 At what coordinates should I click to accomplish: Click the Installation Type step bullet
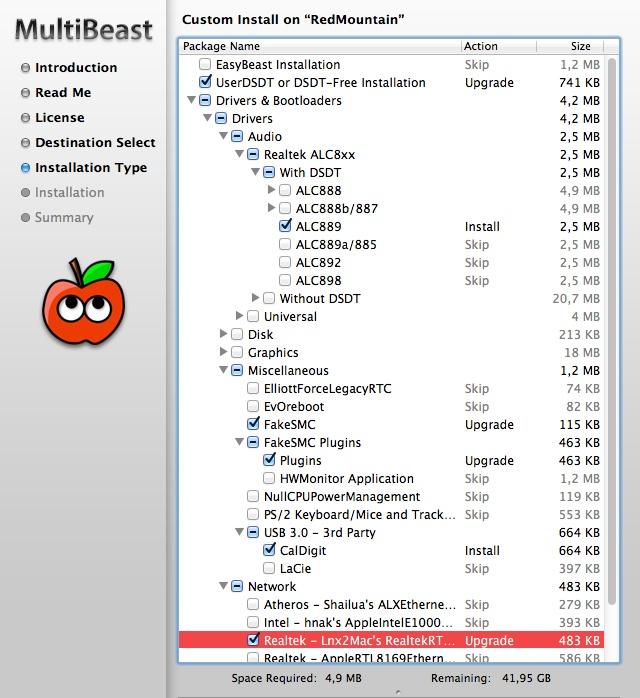tap(26, 168)
